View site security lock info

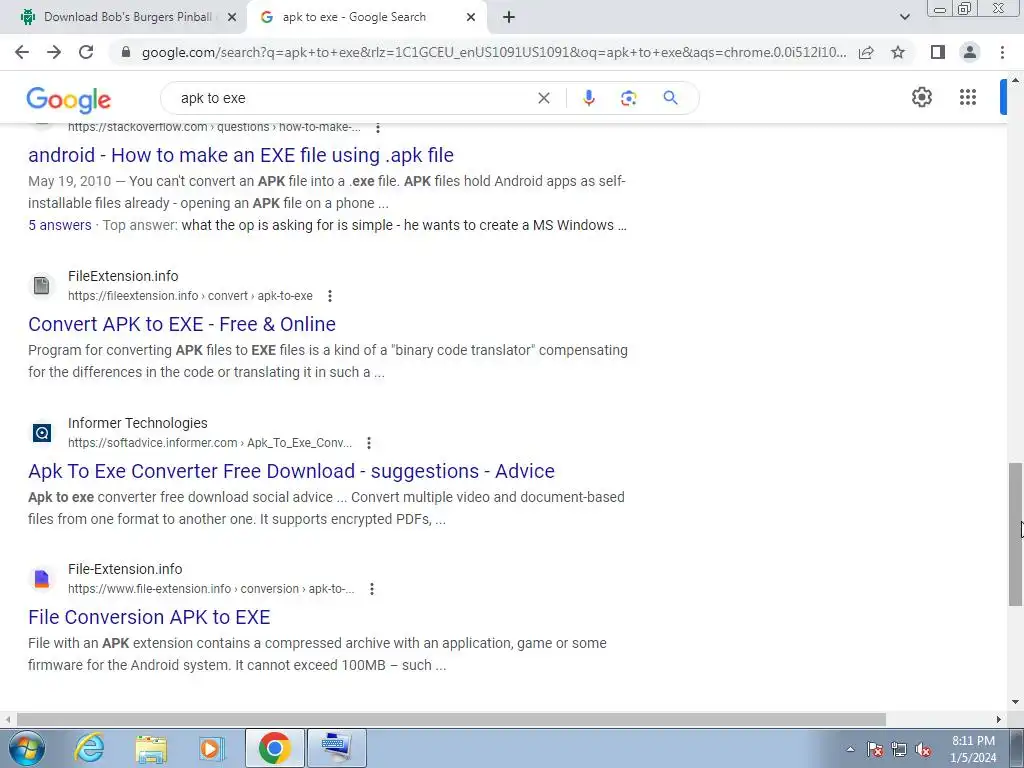[x=126, y=52]
